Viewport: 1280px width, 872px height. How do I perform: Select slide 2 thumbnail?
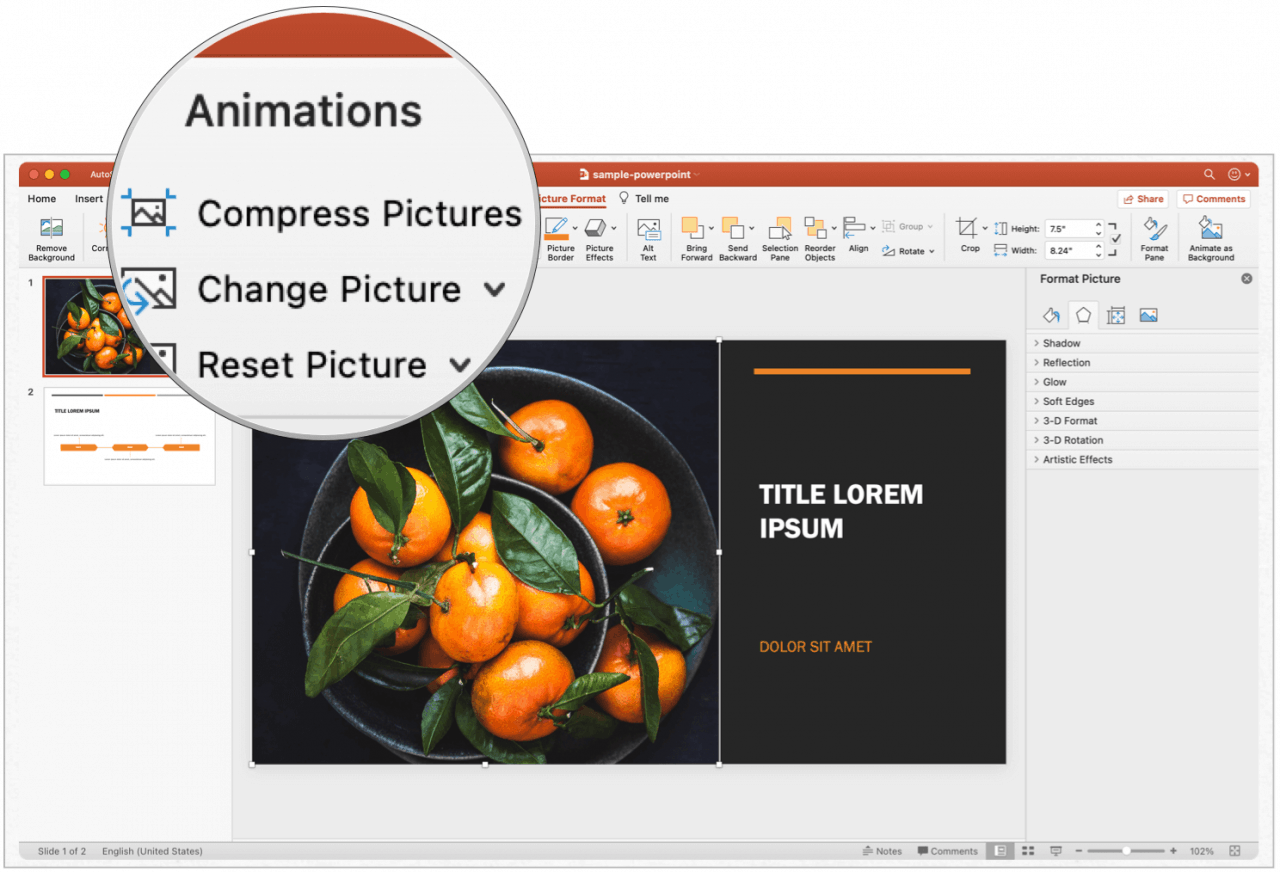pyautogui.click(x=129, y=436)
